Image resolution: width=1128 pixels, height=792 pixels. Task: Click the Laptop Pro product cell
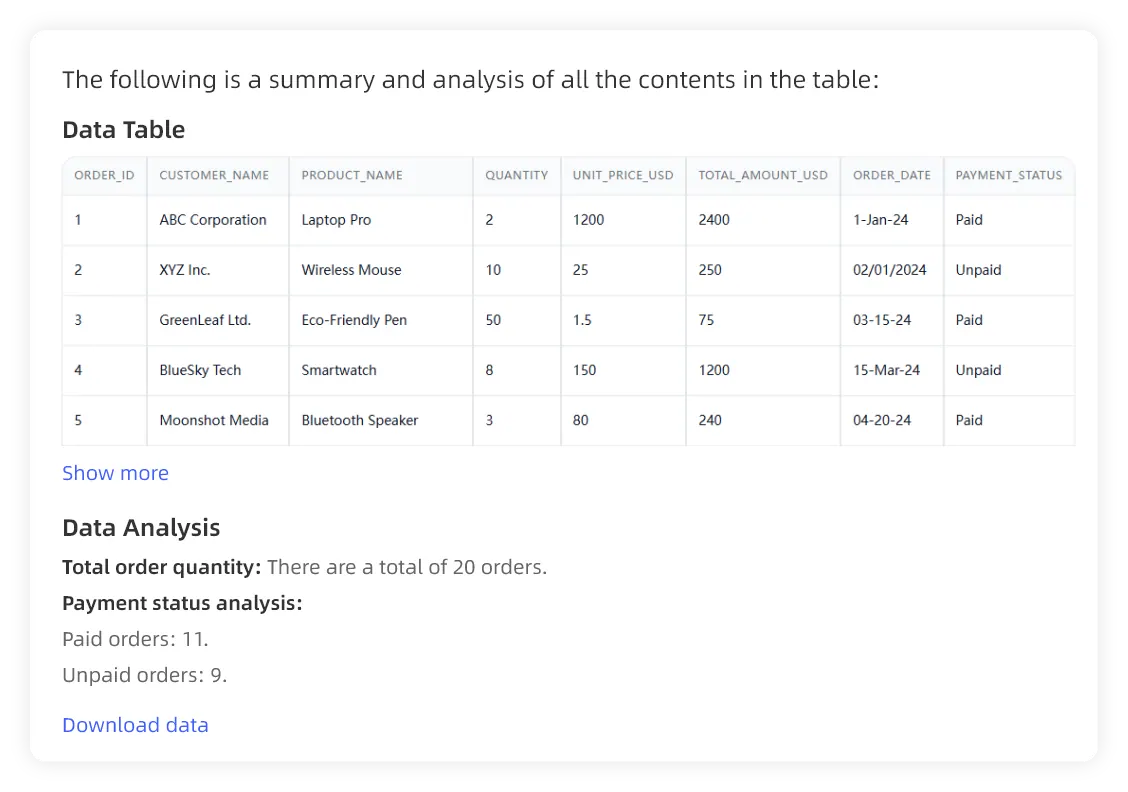pyautogui.click(x=336, y=220)
